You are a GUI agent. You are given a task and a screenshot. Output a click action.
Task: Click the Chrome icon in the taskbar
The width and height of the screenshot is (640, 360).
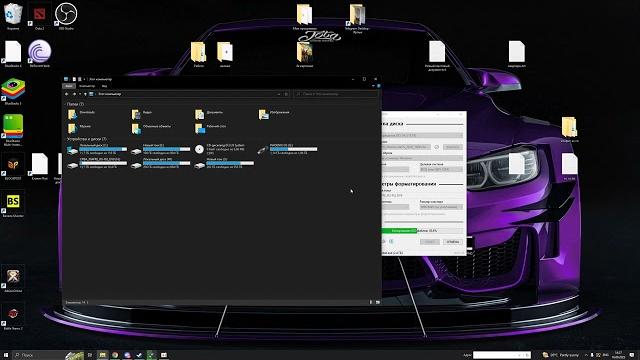coord(115,355)
